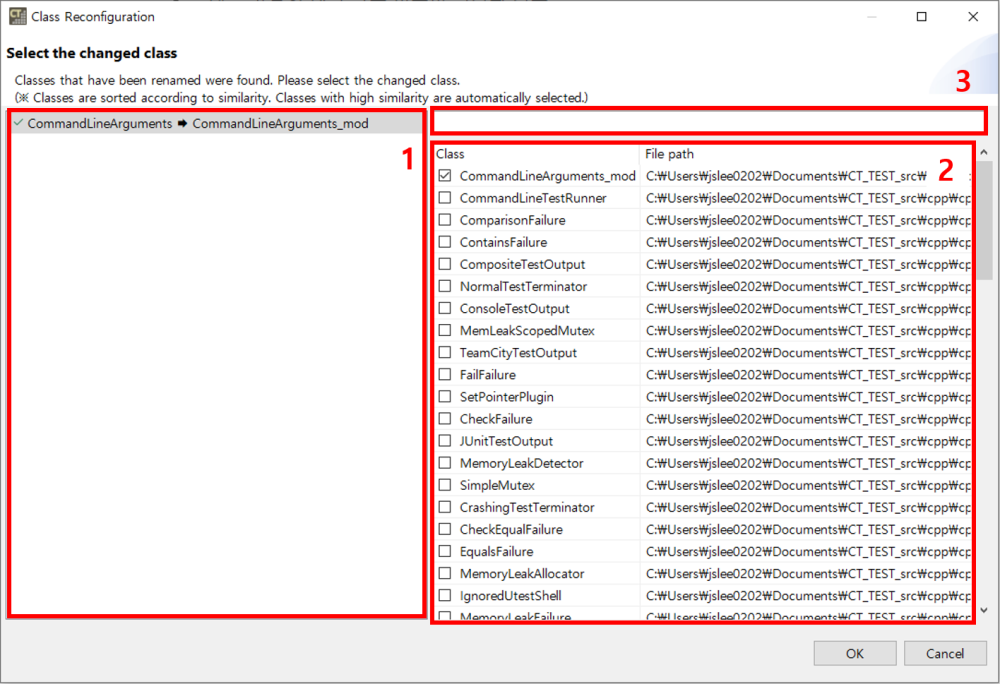The height and width of the screenshot is (684, 1000).
Task: Check the MemLeakScopedMutex checkbox
Action: pos(445,330)
